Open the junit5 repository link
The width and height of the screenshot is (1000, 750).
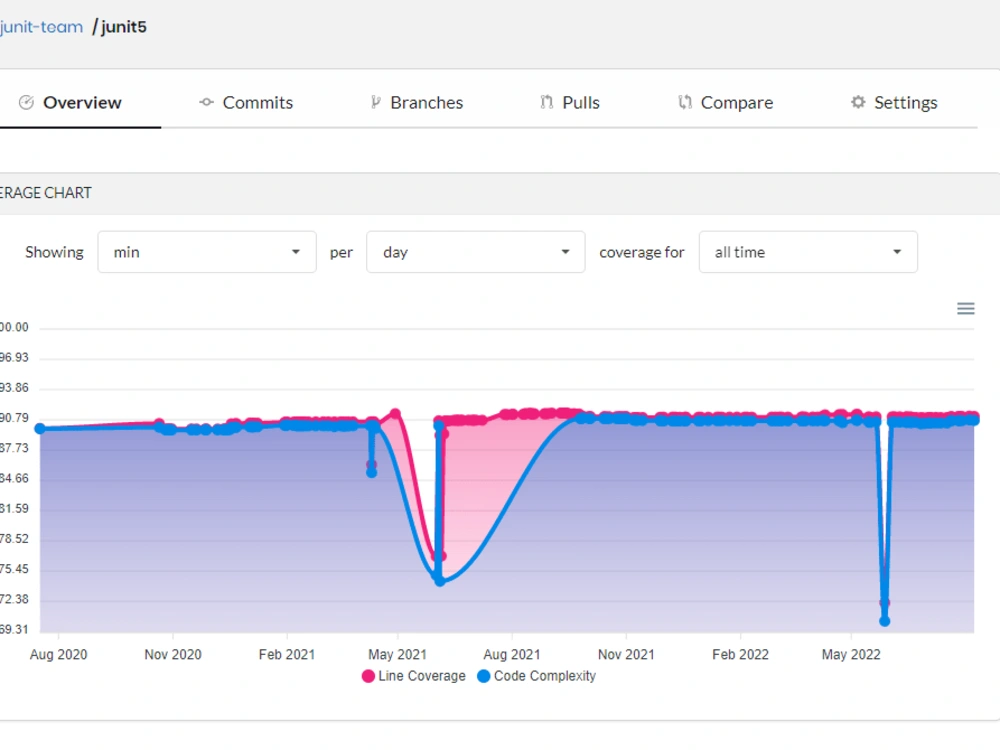[124, 27]
